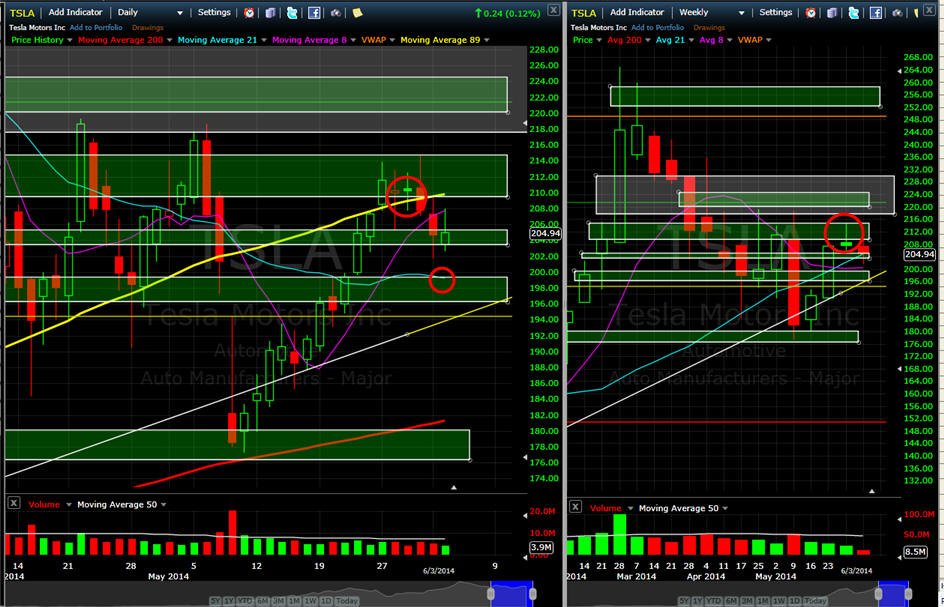Select Today range under Weekly chart
The image size is (944, 607).
coord(818,600)
